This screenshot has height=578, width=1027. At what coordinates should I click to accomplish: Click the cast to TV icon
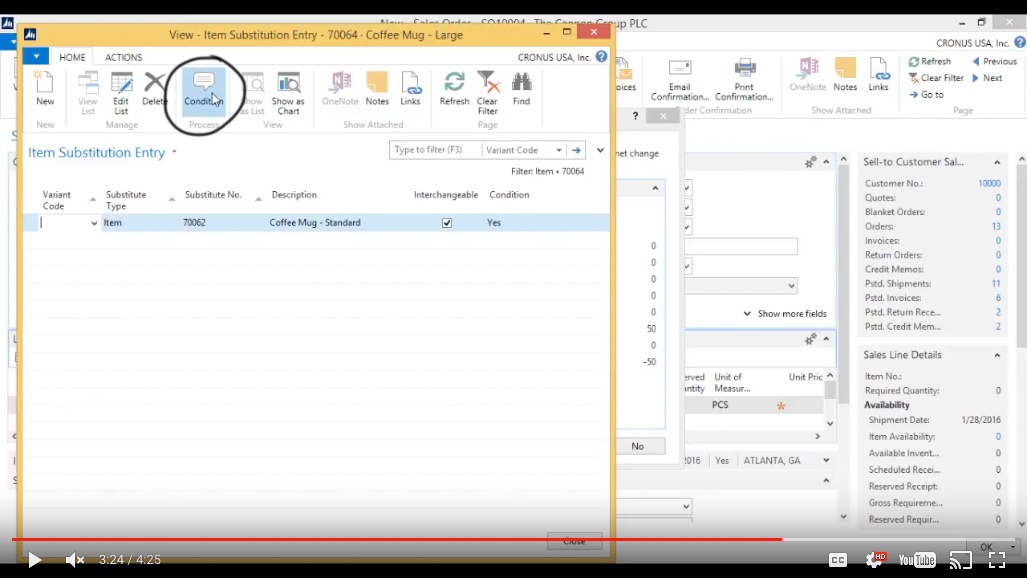point(961,560)
